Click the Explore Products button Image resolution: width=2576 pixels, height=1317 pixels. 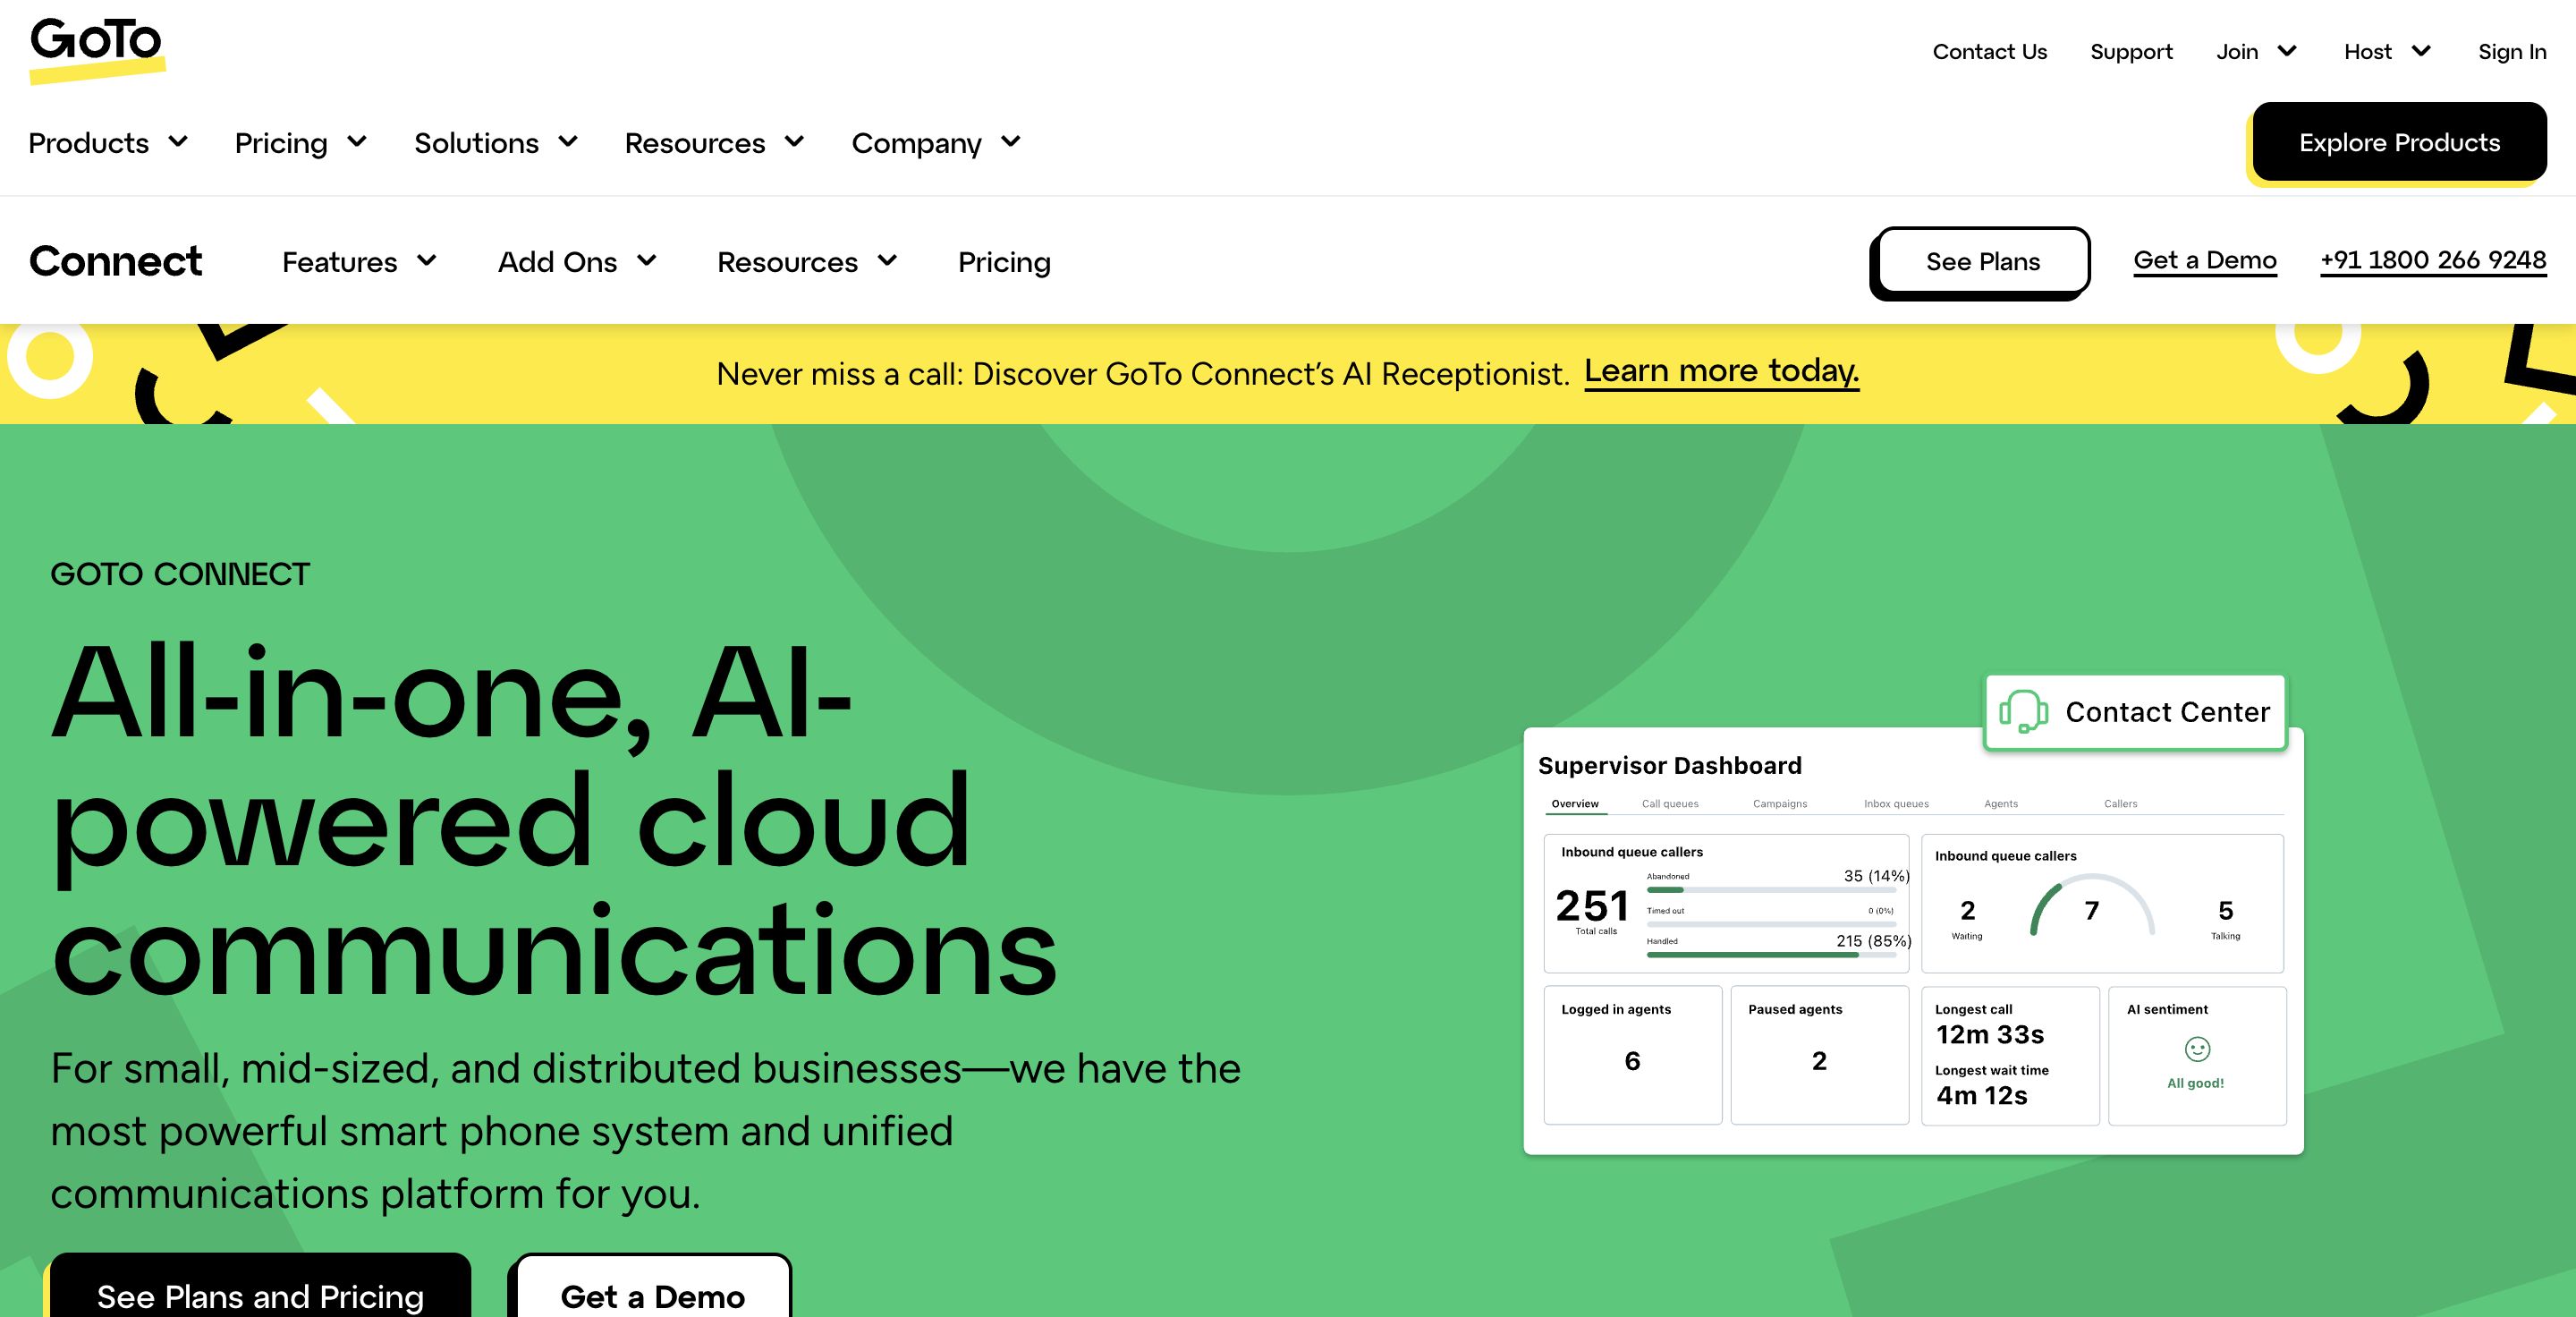point(2399,142)
